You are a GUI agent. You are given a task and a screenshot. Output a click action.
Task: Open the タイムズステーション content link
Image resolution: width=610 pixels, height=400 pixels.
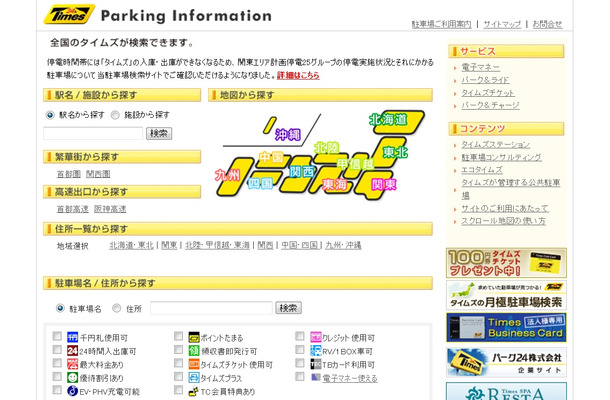coord(495,144)
